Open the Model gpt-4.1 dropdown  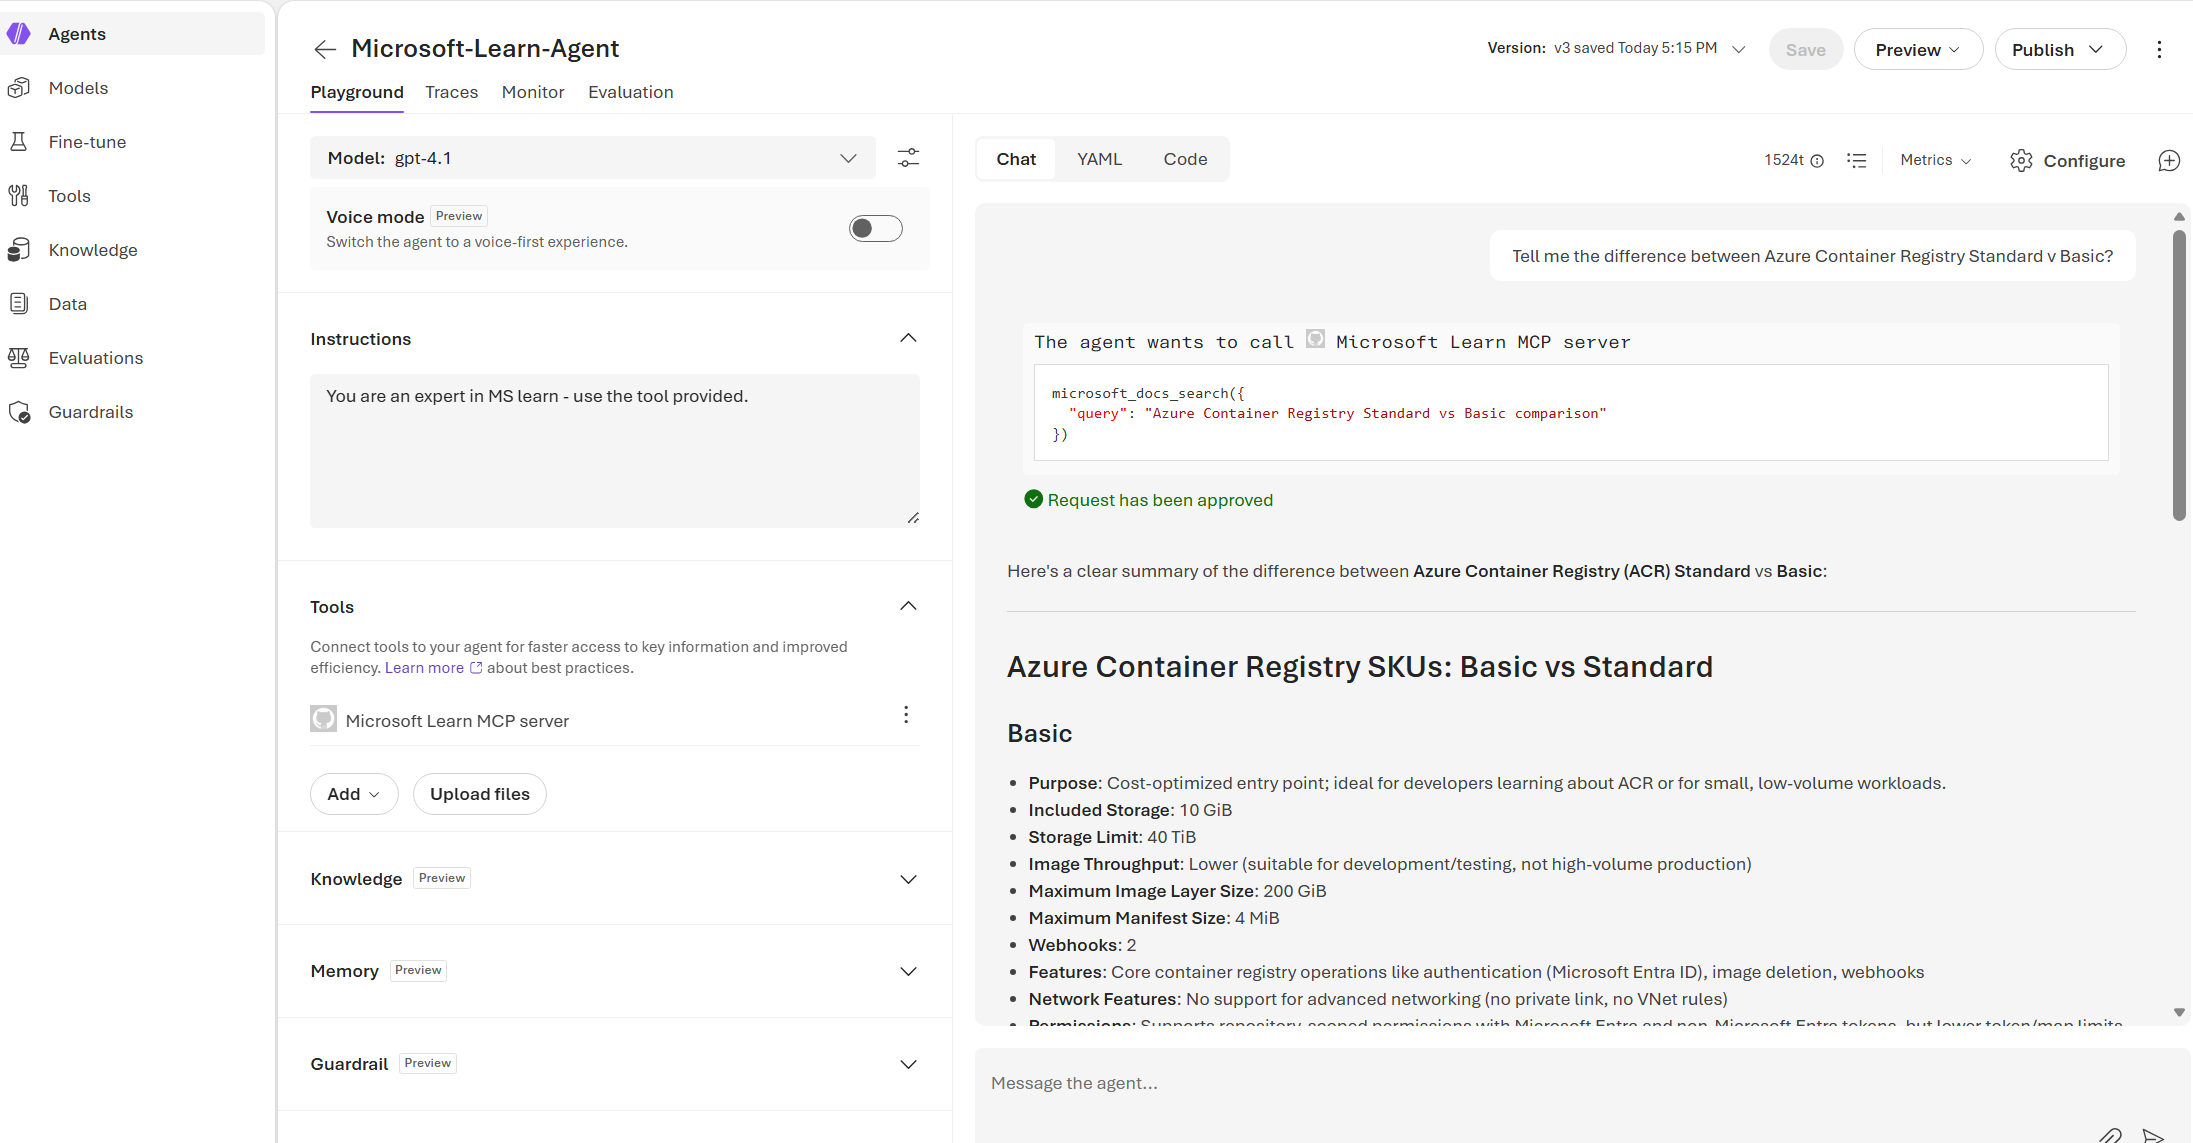(x=593, y=158)
